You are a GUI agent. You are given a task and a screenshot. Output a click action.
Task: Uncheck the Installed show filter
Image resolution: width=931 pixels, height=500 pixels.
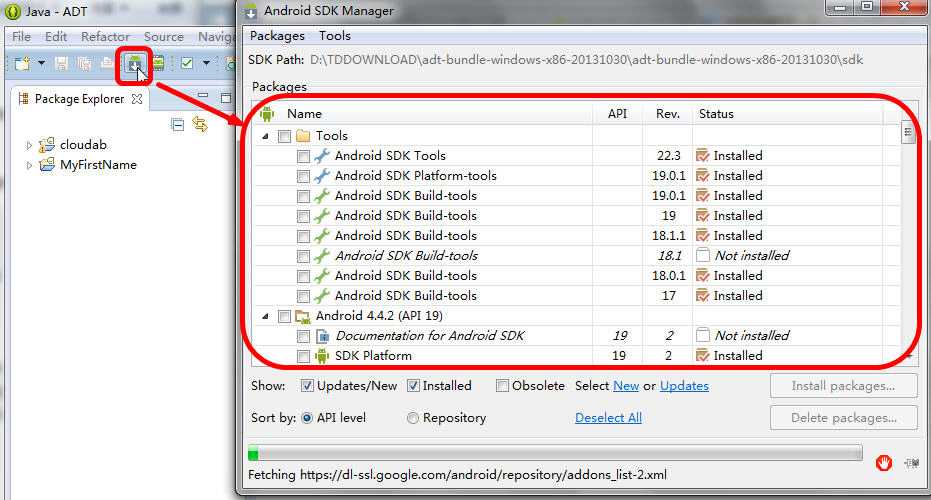click(413, 386)
